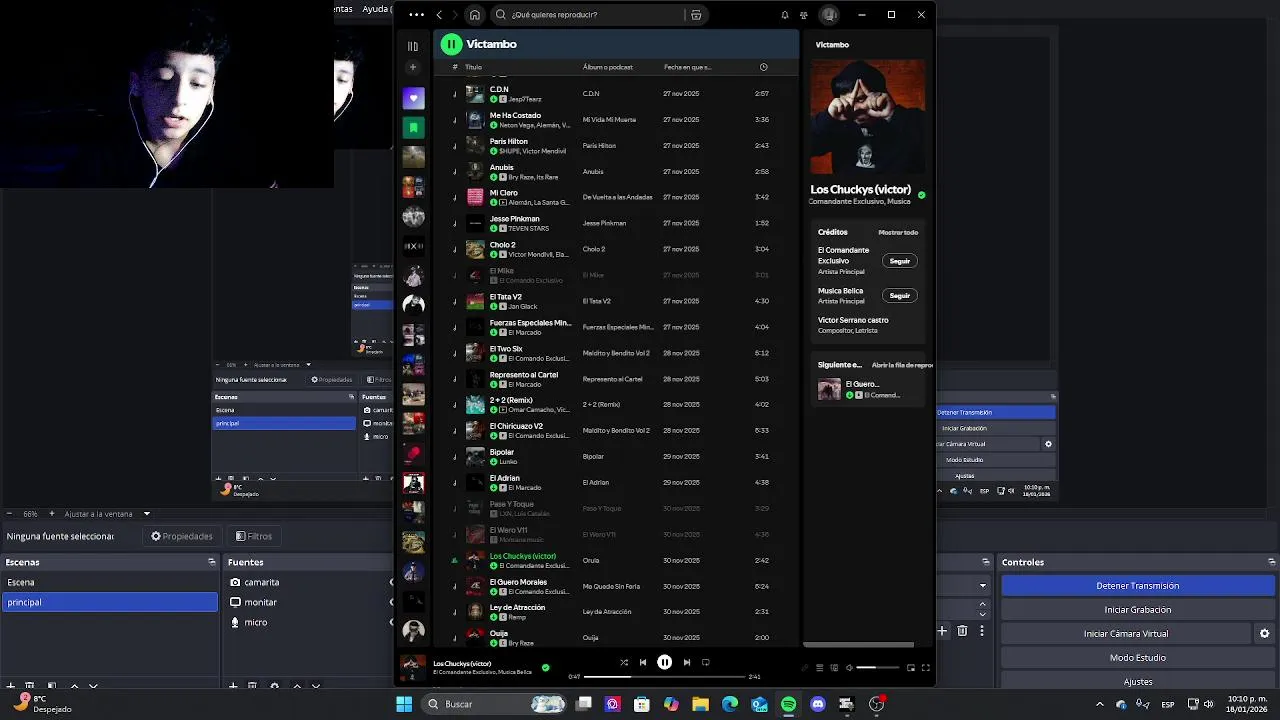Seek on the song progress bar
Image resolution: width=1280 pixels, height=720 pixels.
tap(664, 677)
